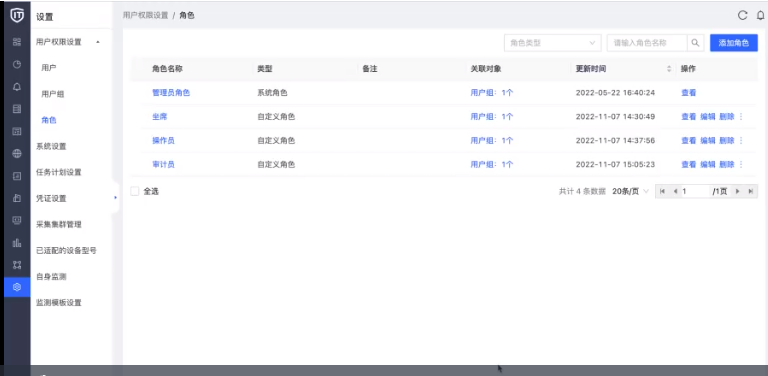768x376 pixels.
Task: Open the more options dots for 坐席 row
Action: (741, 117)
